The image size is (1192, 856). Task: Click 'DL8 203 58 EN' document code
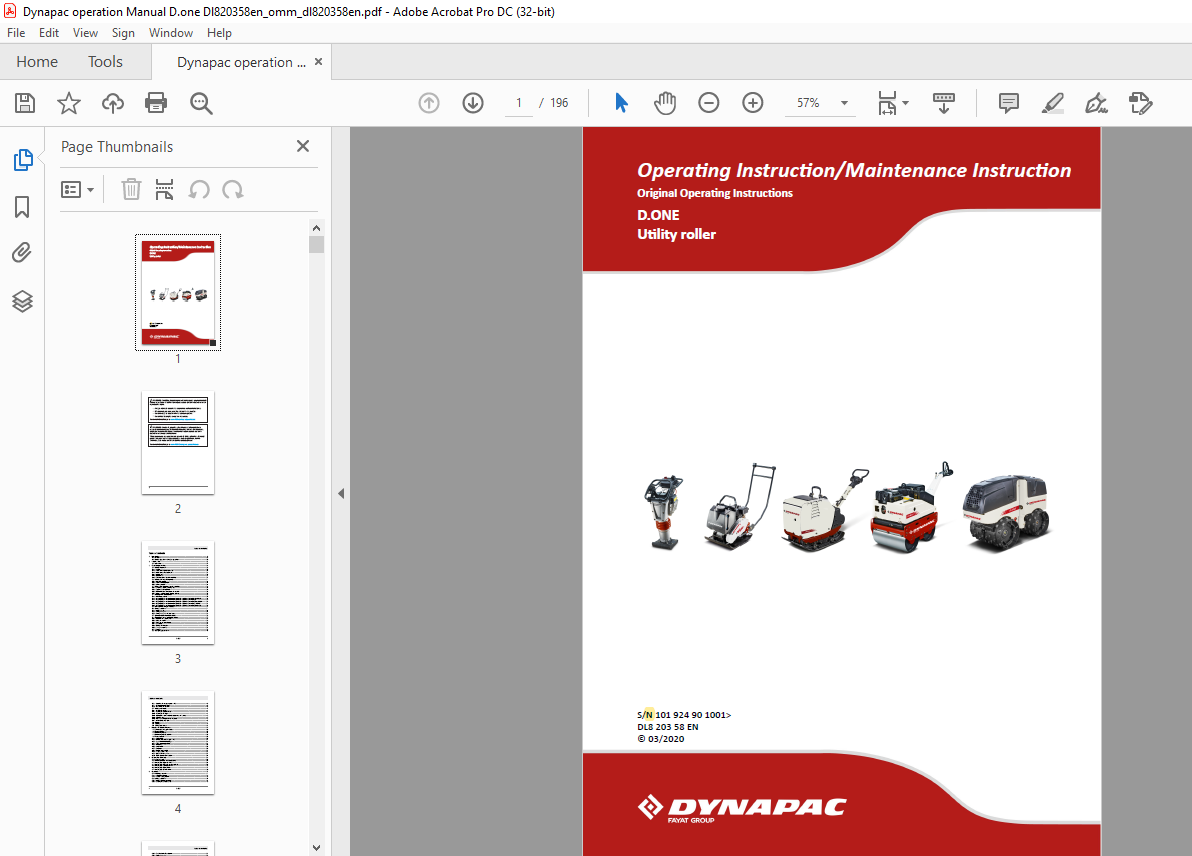coord(667,727)
